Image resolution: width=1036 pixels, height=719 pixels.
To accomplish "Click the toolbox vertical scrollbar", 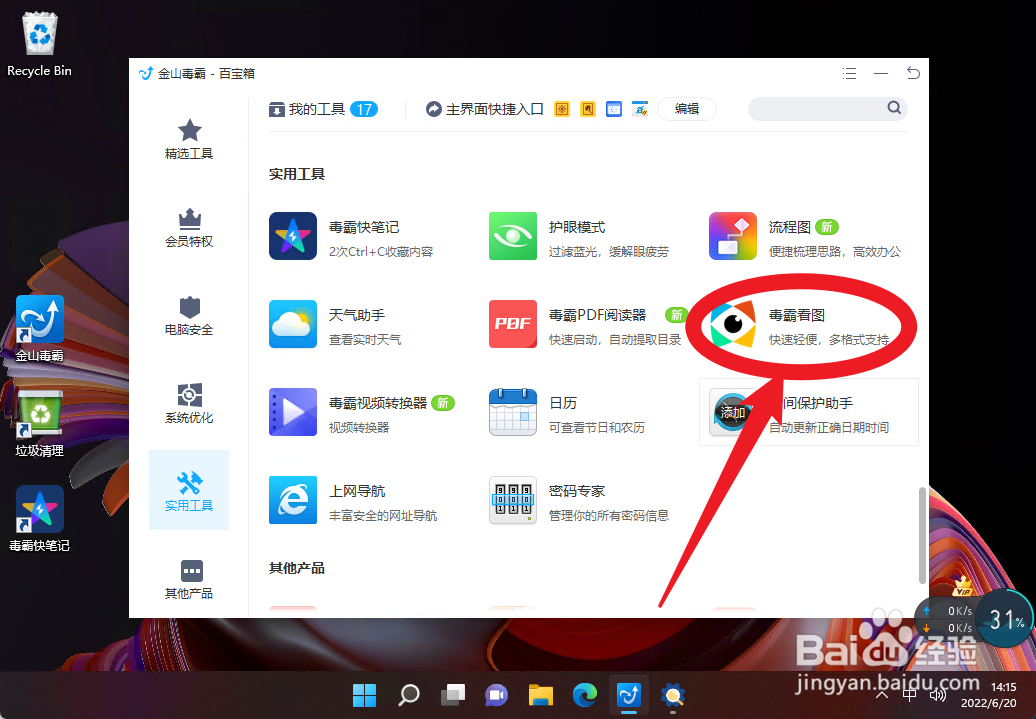I will point(922,536).
